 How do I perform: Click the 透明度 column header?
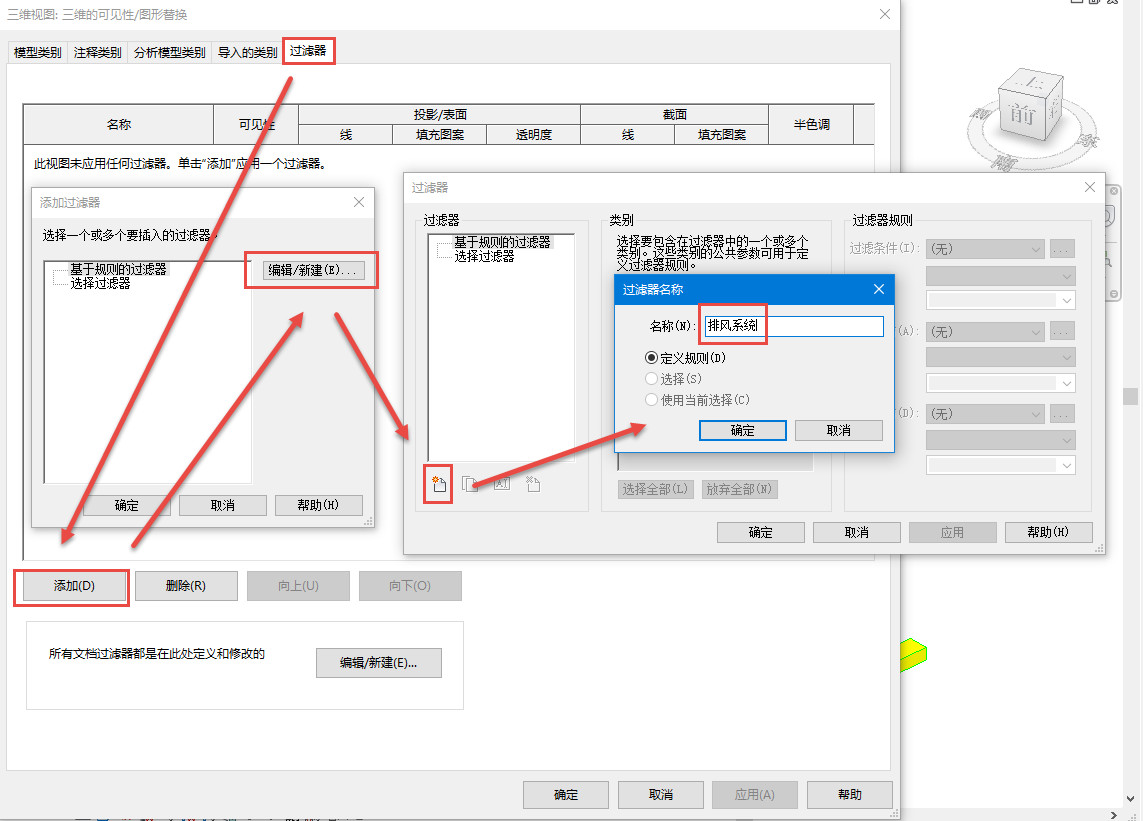(534, 135)
